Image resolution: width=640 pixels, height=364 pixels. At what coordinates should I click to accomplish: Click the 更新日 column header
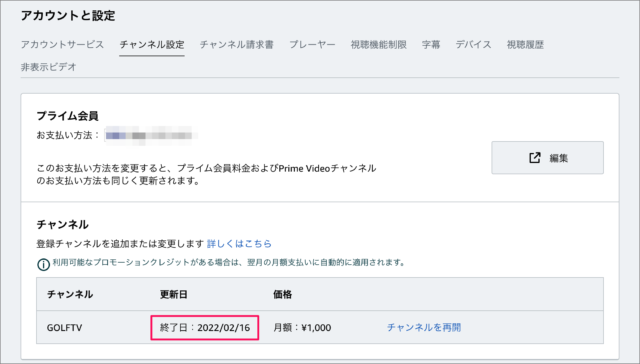173,294
